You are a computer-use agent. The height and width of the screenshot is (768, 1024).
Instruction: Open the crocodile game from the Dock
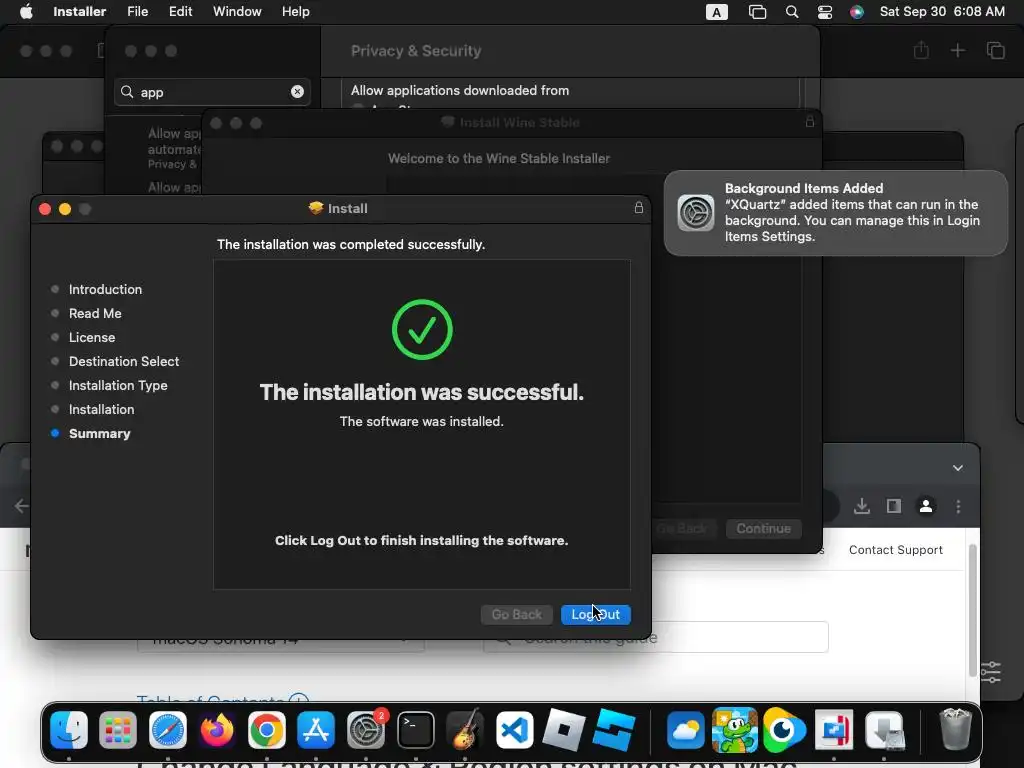point(735,729)
